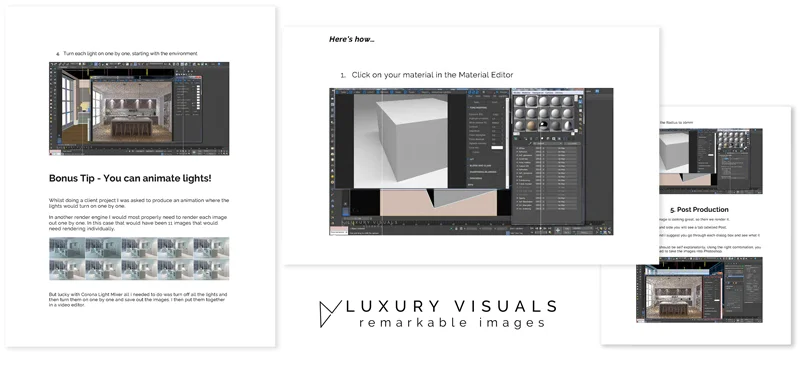Image resolution: width=800 pixels, height=374 pixels.
Task: Click the 'But lucky with Corona Light Mixer' paragraph
Action: pyautogui.click(x=139, y=300)
